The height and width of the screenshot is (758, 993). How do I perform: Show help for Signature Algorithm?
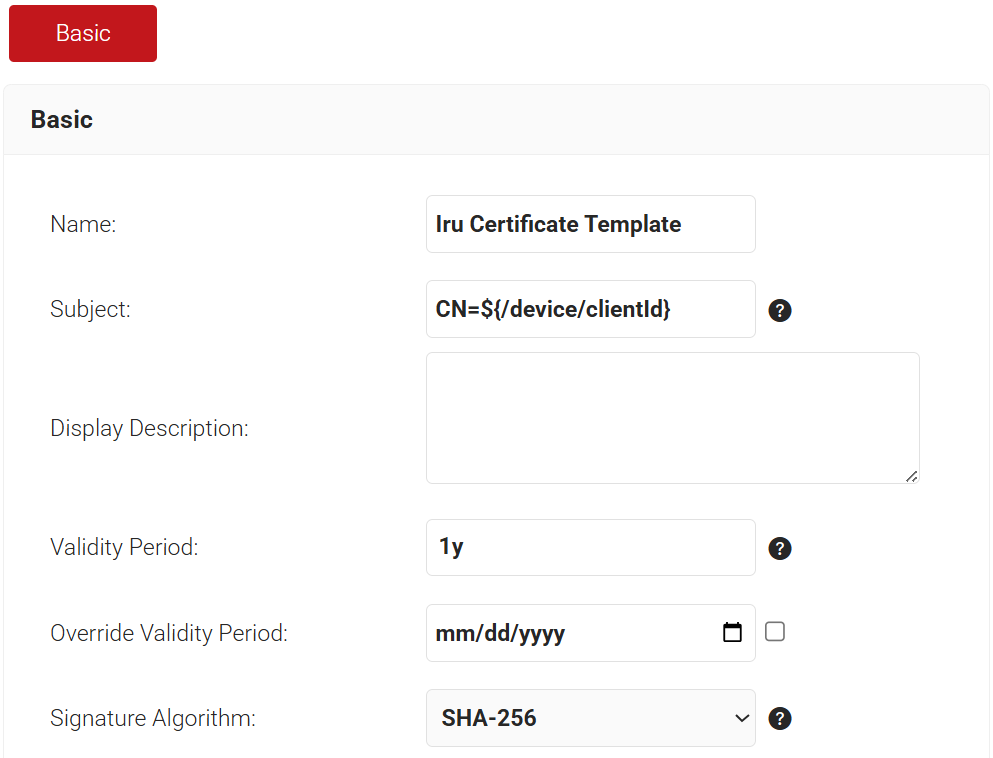point(780,719)
